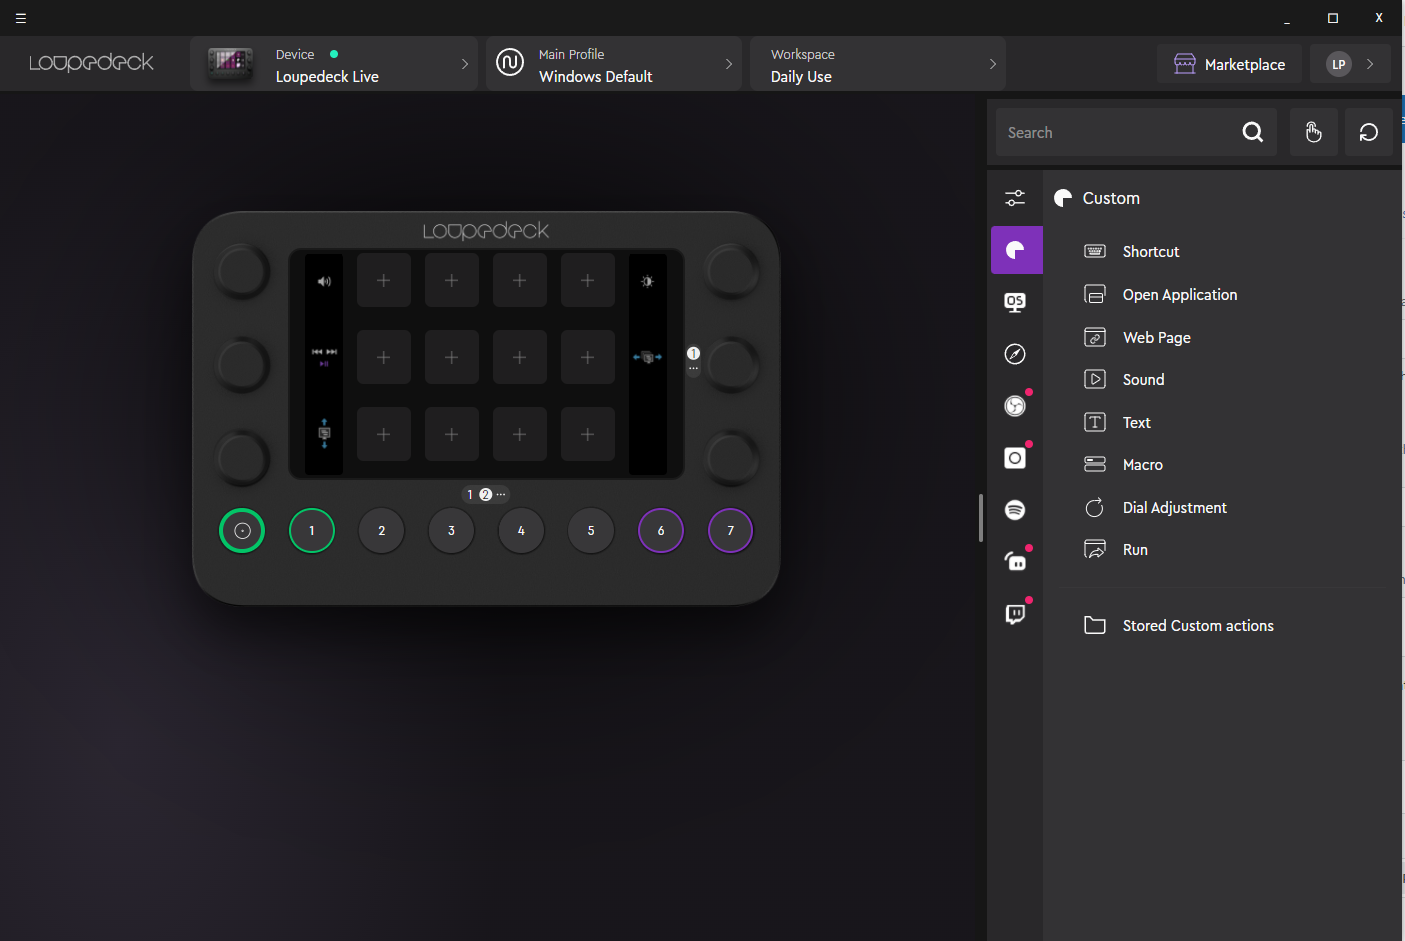Select the compass plugin sidebar icon
This screenshot has height=941, width=1405.
click(1015, 354)
